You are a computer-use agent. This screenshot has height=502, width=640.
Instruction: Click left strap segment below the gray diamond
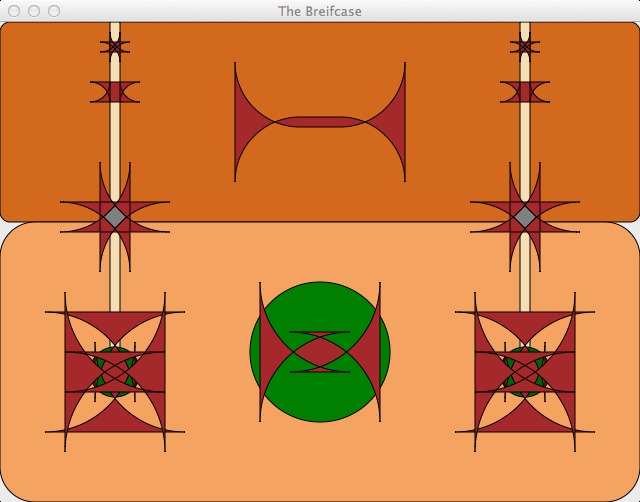coord(115,285)
